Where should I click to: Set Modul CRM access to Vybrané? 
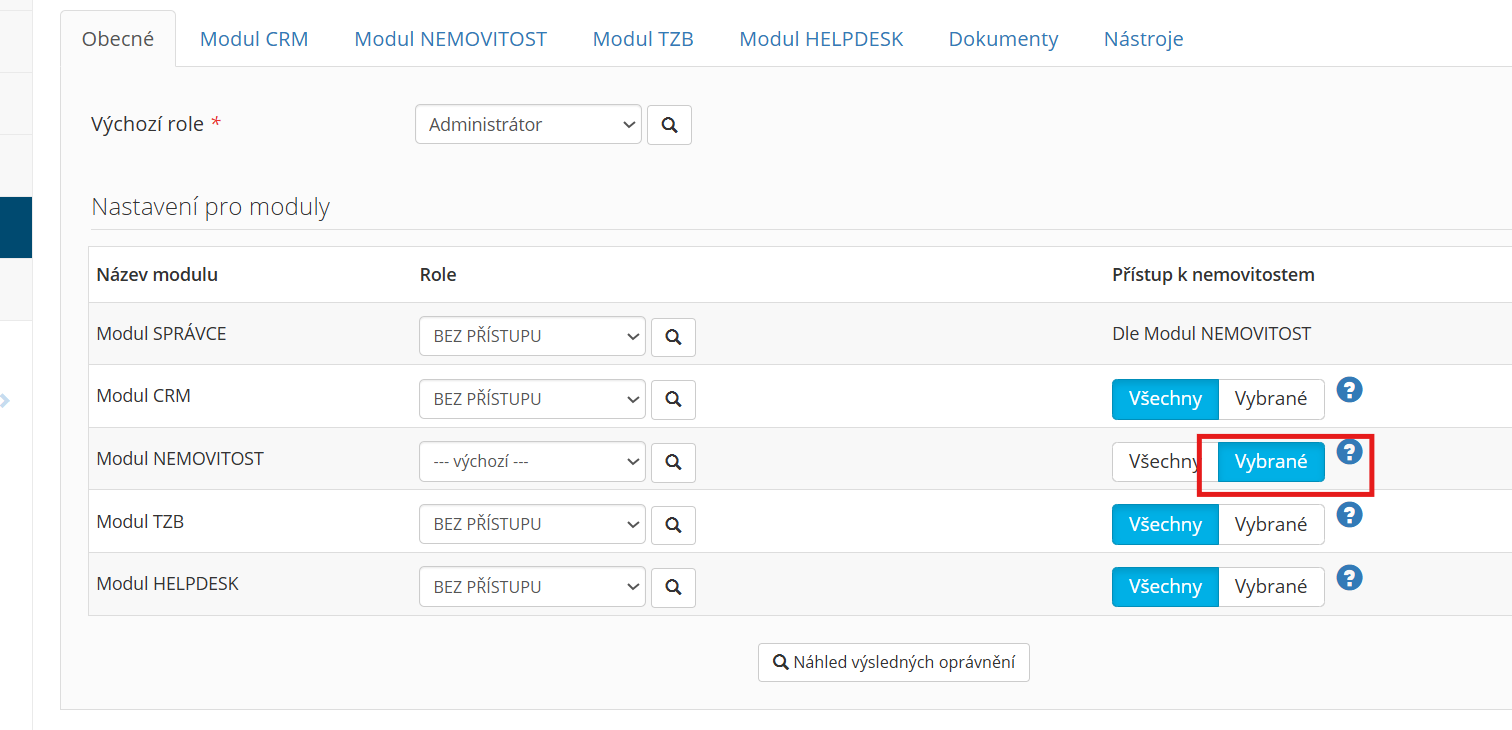[x=1270, y=399]
